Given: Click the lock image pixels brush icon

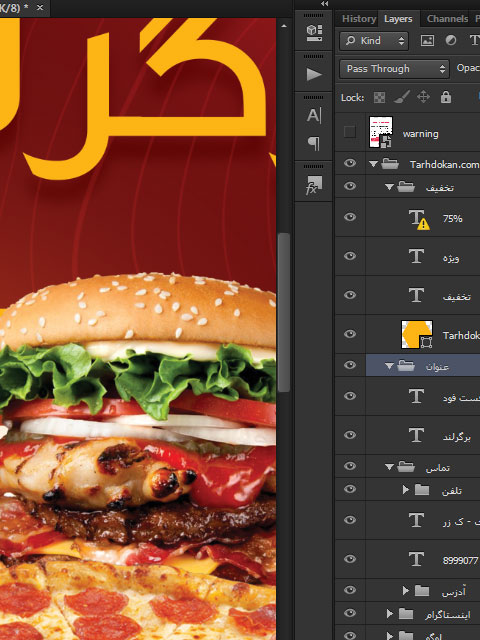Looking at the screenshot, I should tap(402, 97).
